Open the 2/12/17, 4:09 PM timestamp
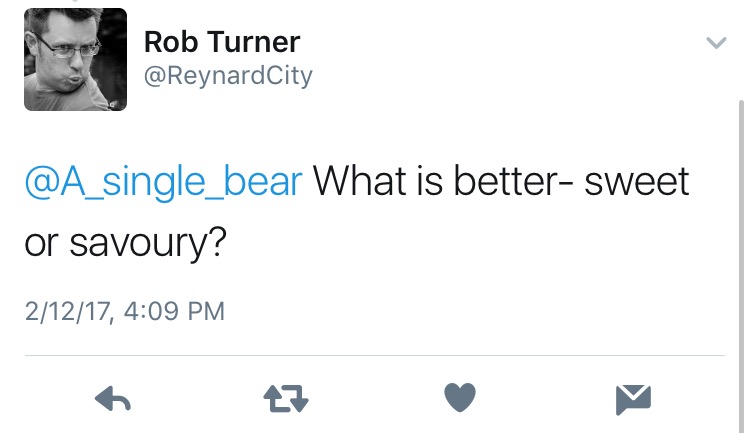 click(125, 311)
